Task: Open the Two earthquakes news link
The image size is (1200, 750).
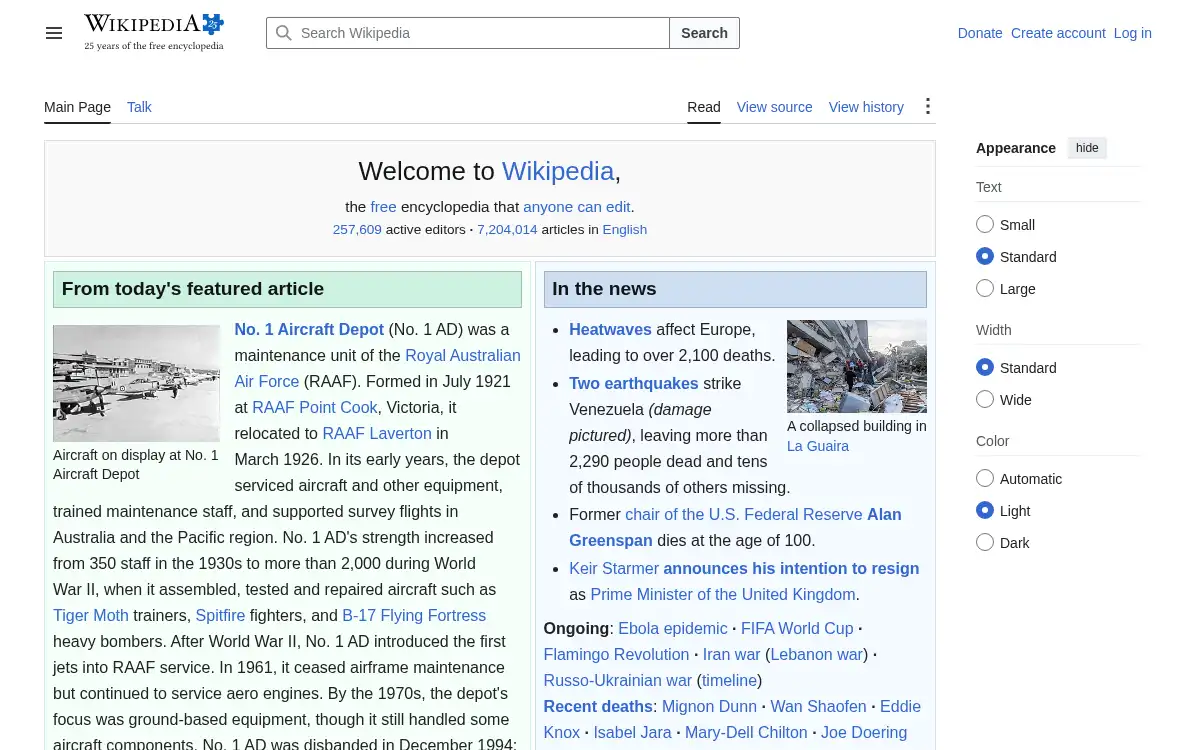Action: click(x=634, y=383)
